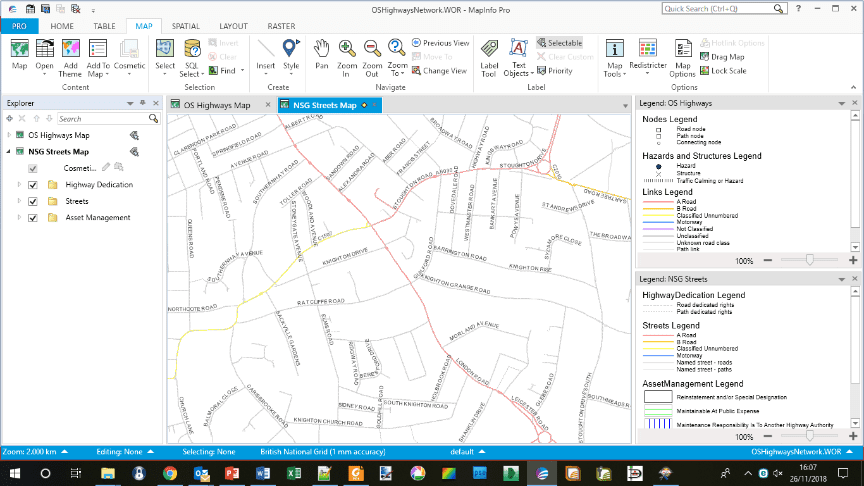Open layer settings for OS Highways Map
The height and width of the screenshot is (486, 864).
click(134, 135)
